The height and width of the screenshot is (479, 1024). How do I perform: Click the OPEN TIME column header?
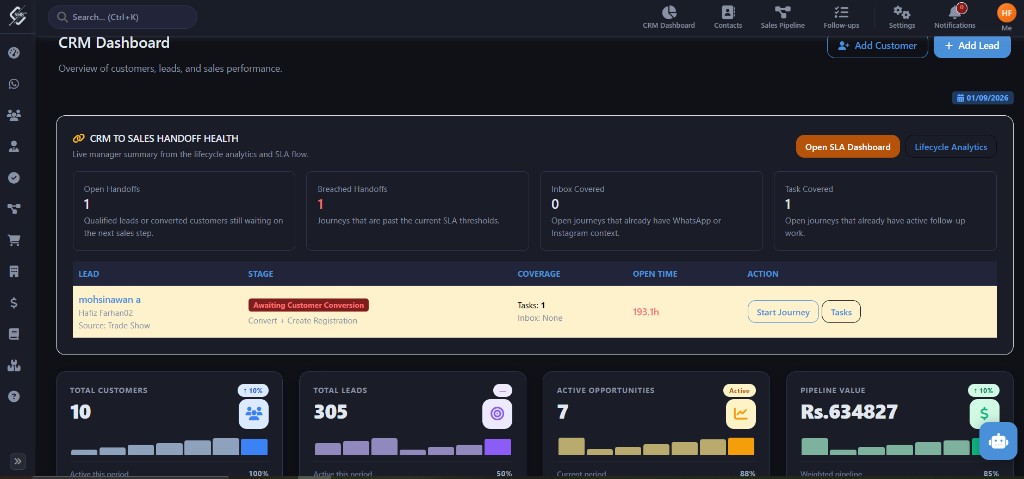coord(655,274)
